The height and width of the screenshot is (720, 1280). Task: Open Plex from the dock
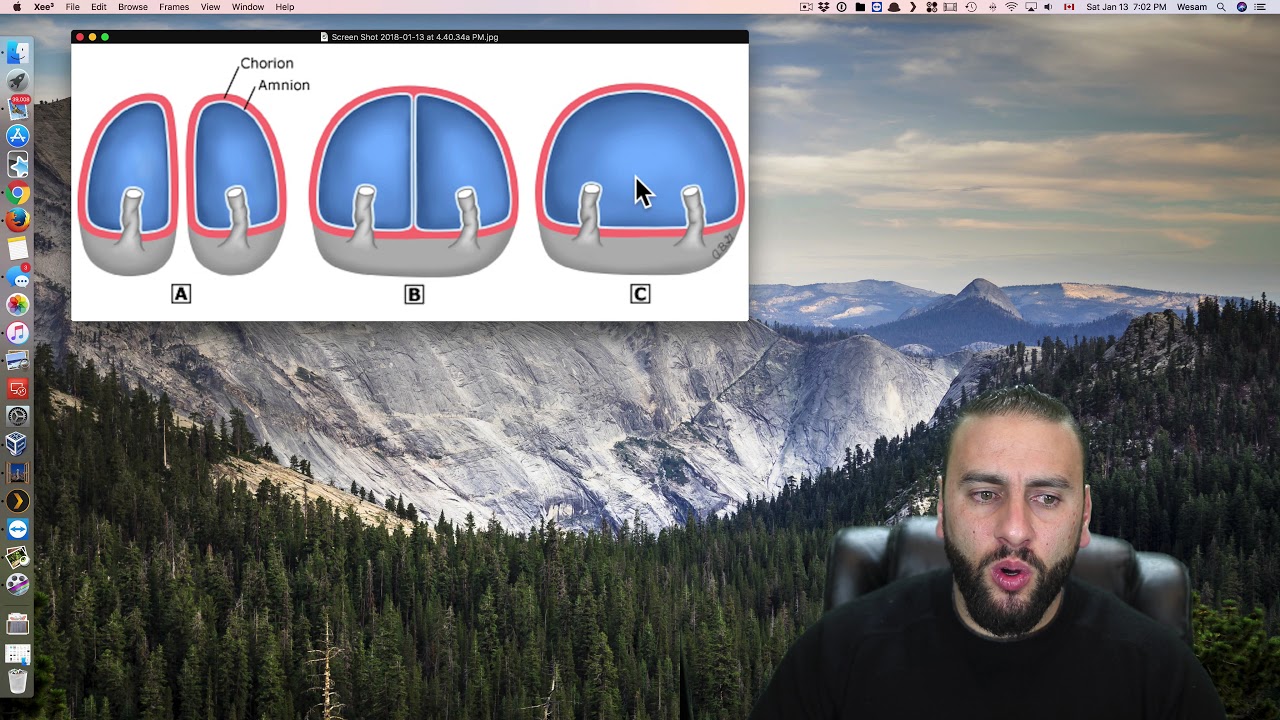point(18,501)
